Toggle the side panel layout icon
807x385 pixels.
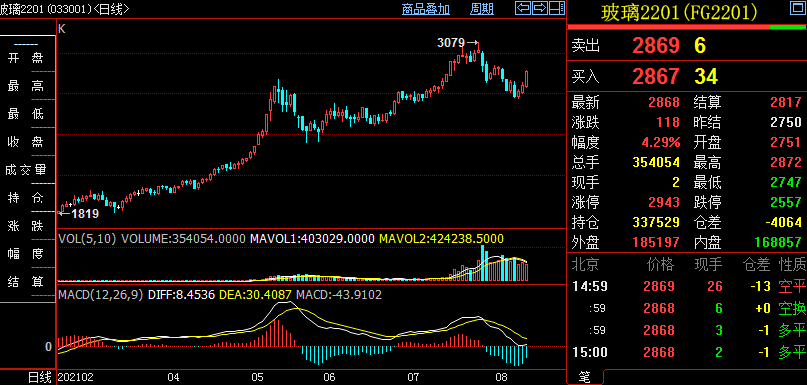556,8
